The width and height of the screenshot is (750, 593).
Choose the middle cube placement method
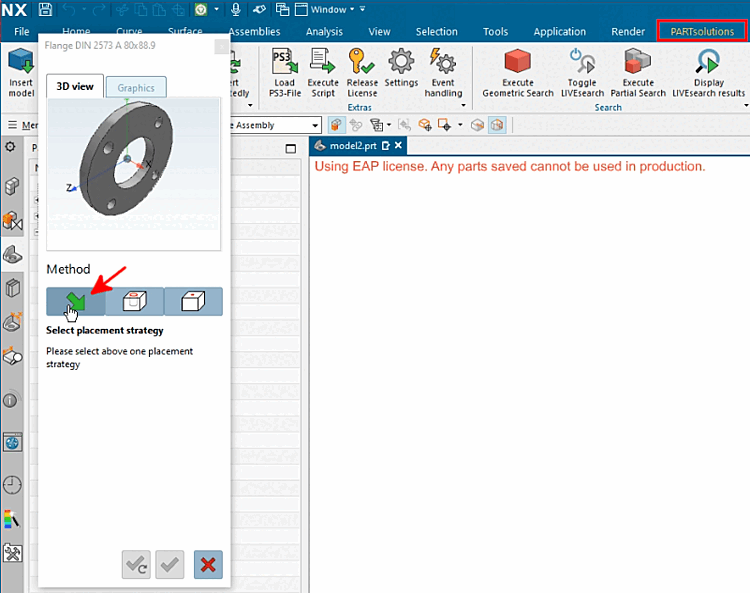[134, 301]
